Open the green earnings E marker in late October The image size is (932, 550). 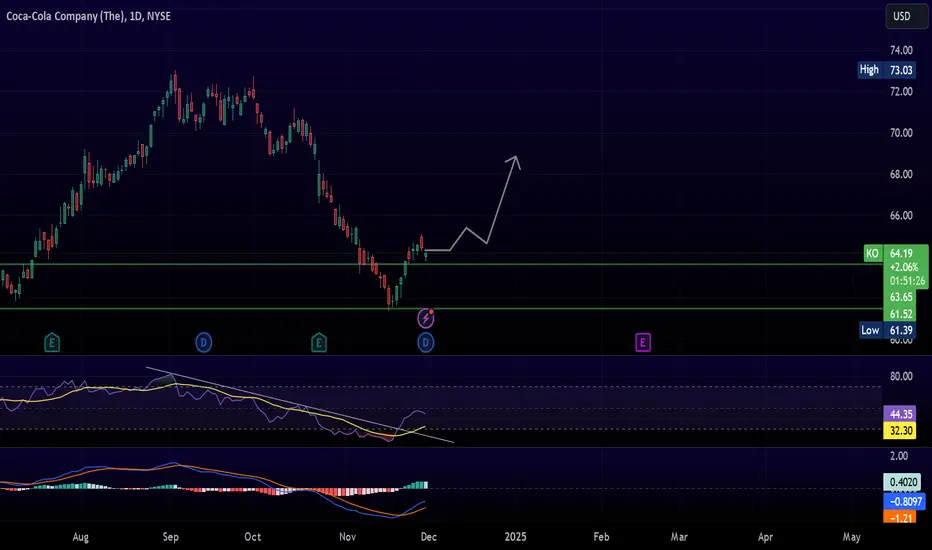click(x=319, y=342)
